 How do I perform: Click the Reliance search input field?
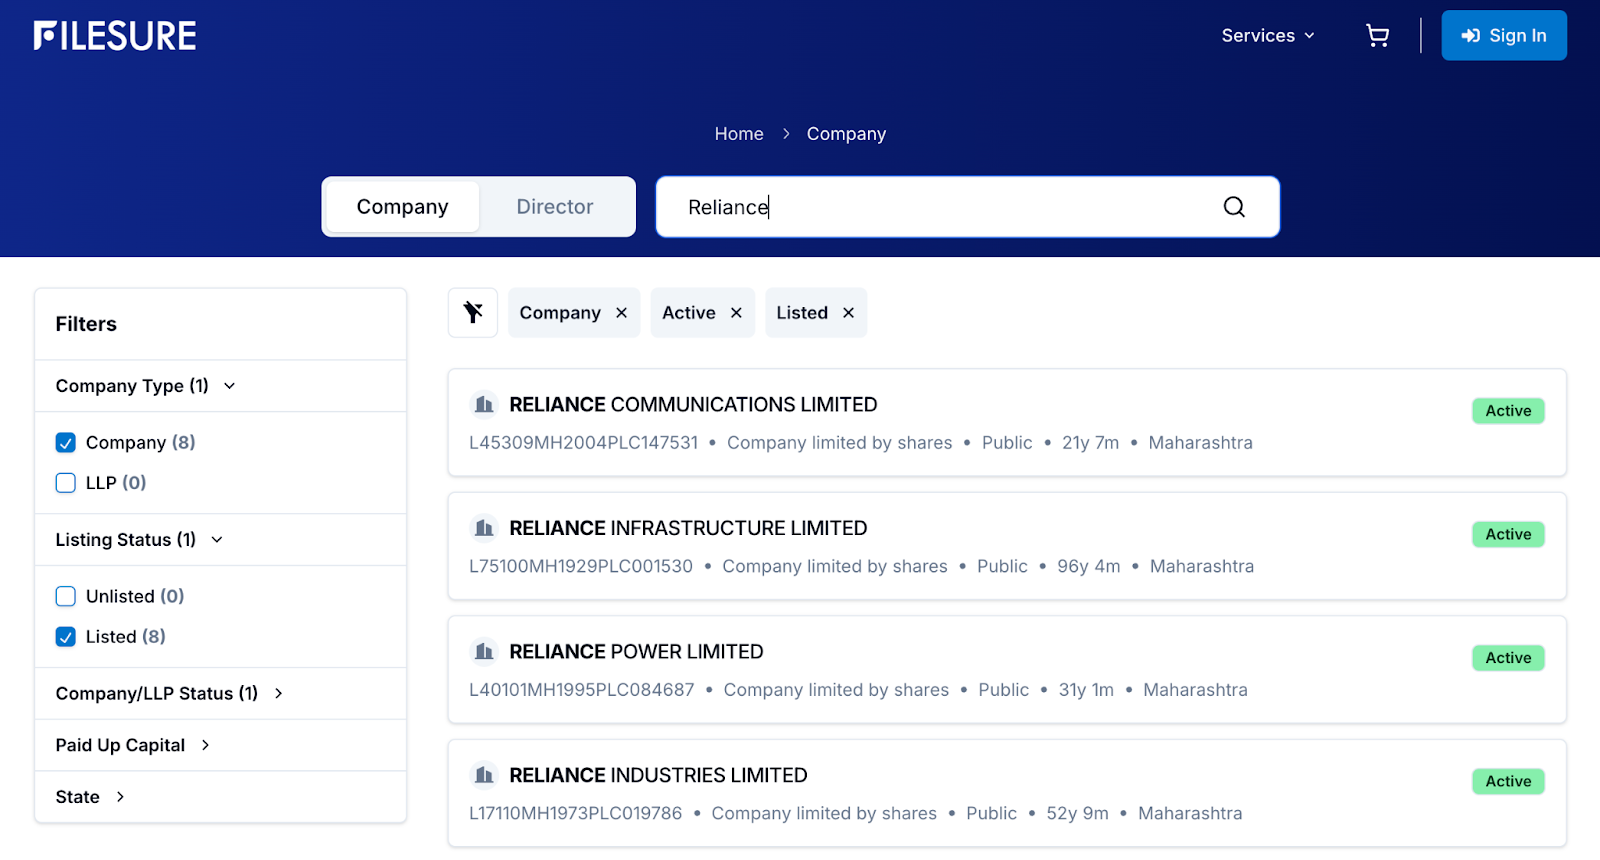point(940,207)
